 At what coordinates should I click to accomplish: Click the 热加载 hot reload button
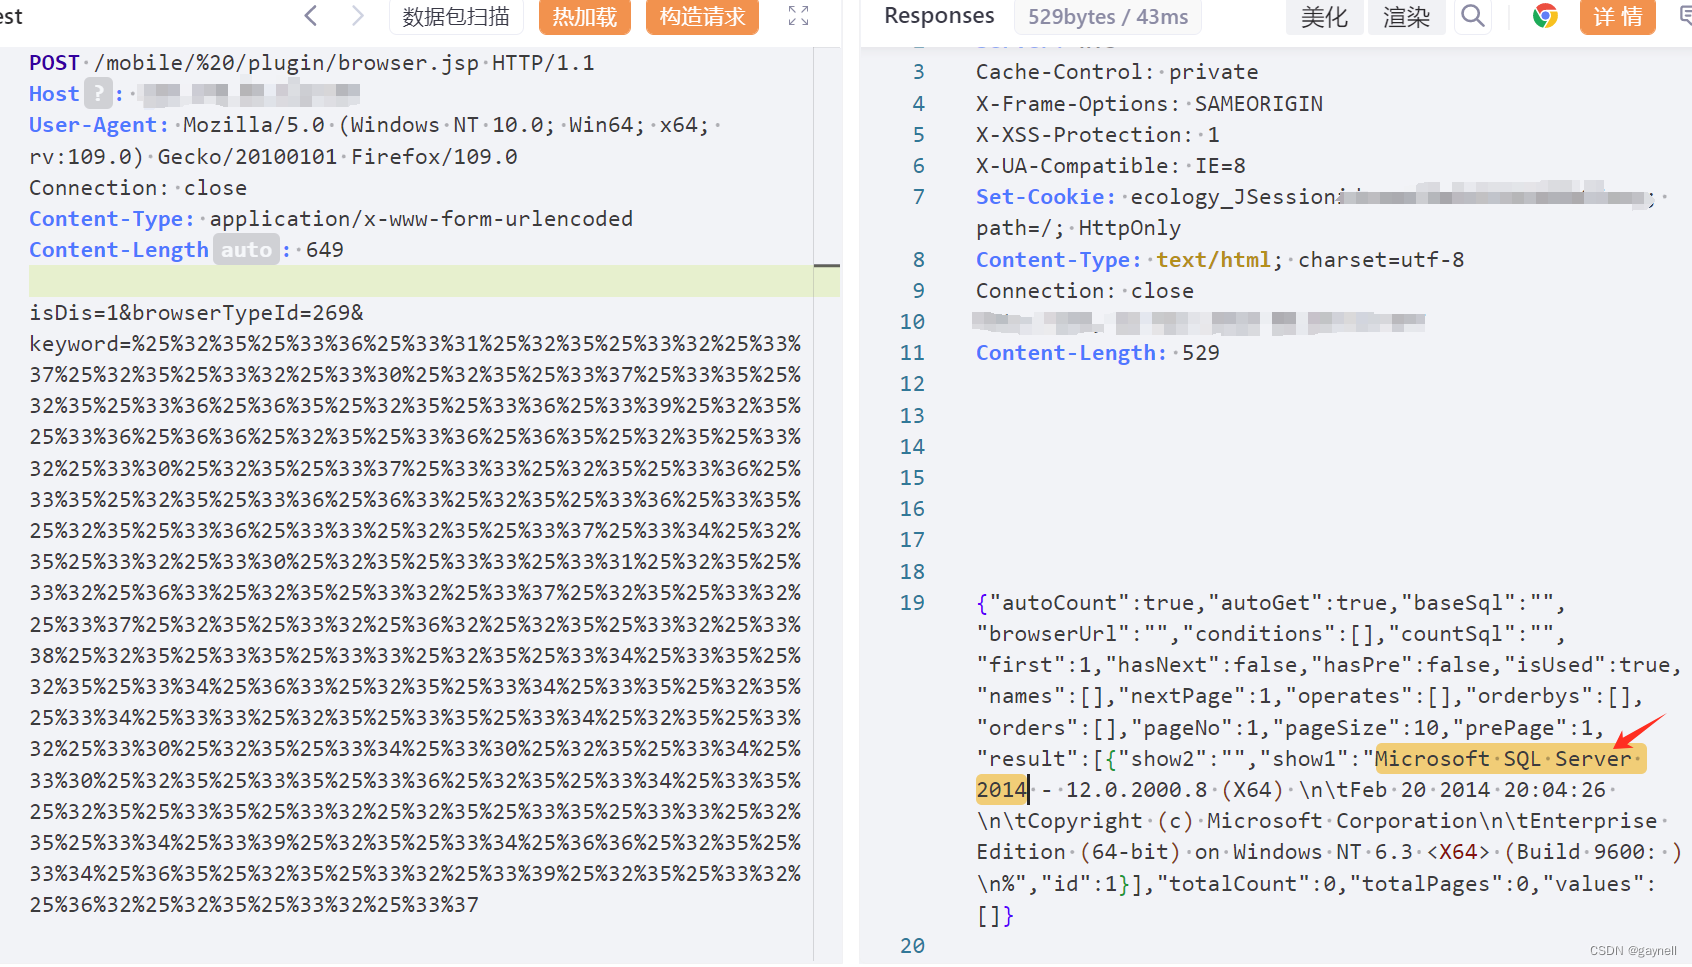pyautogui.click(x=585, y=17)
